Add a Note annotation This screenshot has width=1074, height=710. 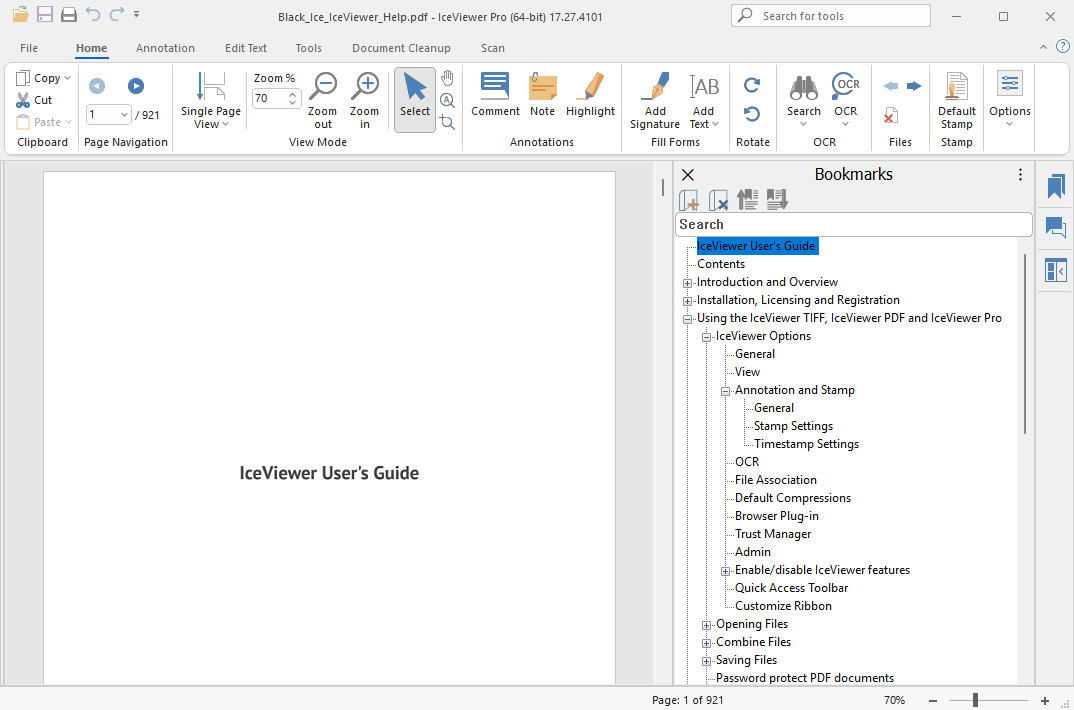point(542,94)
